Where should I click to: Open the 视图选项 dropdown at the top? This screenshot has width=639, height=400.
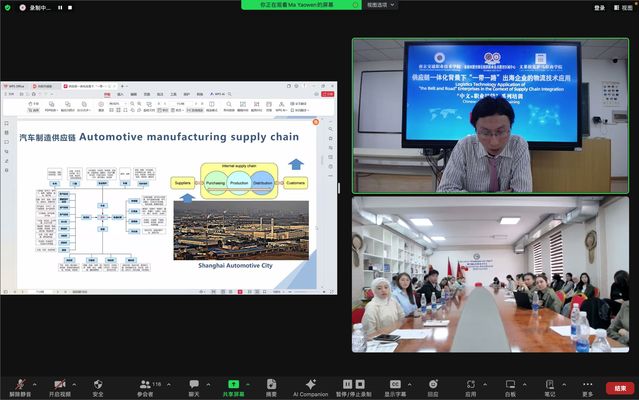(378, 6)
